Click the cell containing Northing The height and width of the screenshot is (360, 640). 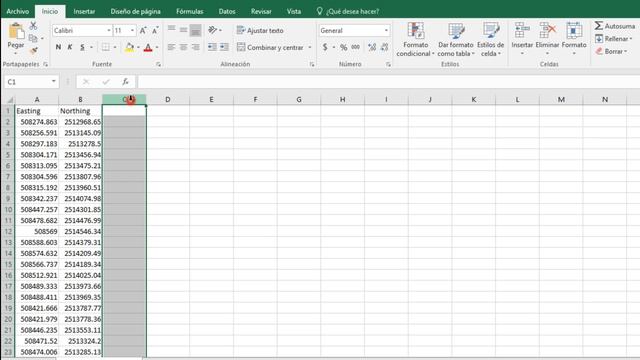click(x=80, y=111)
